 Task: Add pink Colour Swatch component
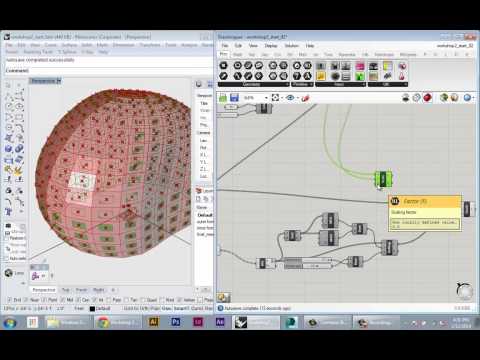(360, 66)
